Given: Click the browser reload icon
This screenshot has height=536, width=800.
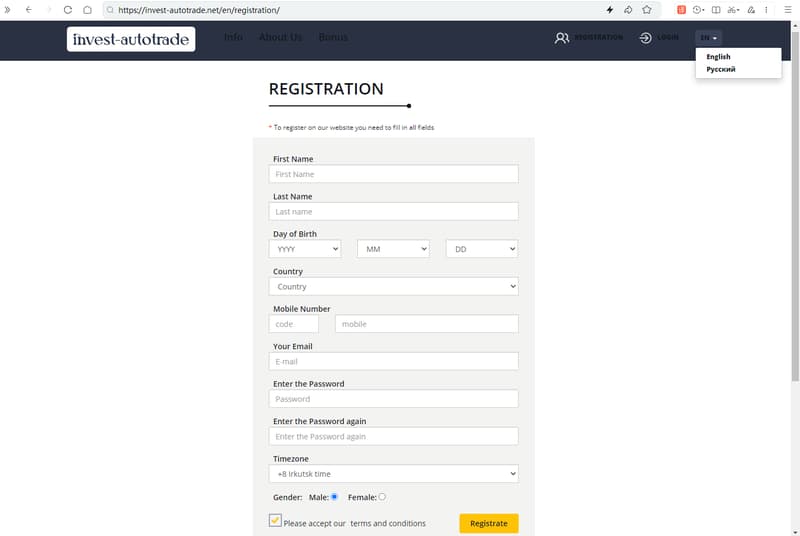Looking at the screenshot, I should (x=67, y=9).
